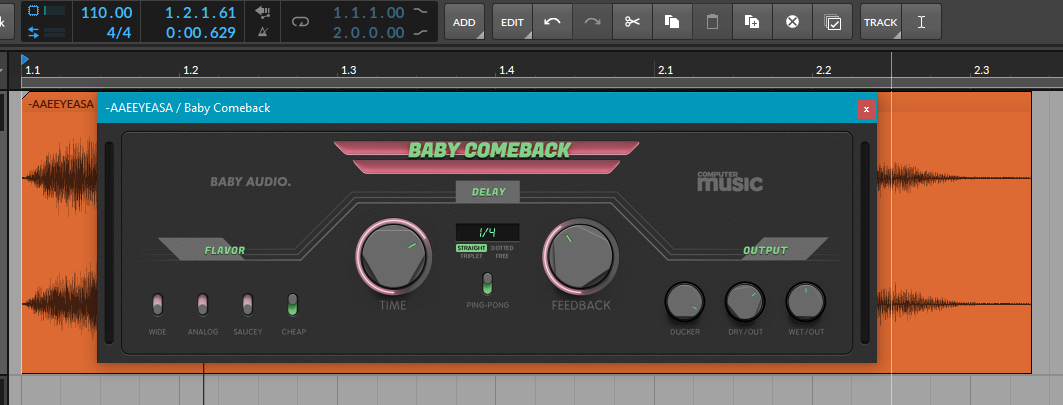
Task: Click the TIME knob
Action: pos(394,256)
